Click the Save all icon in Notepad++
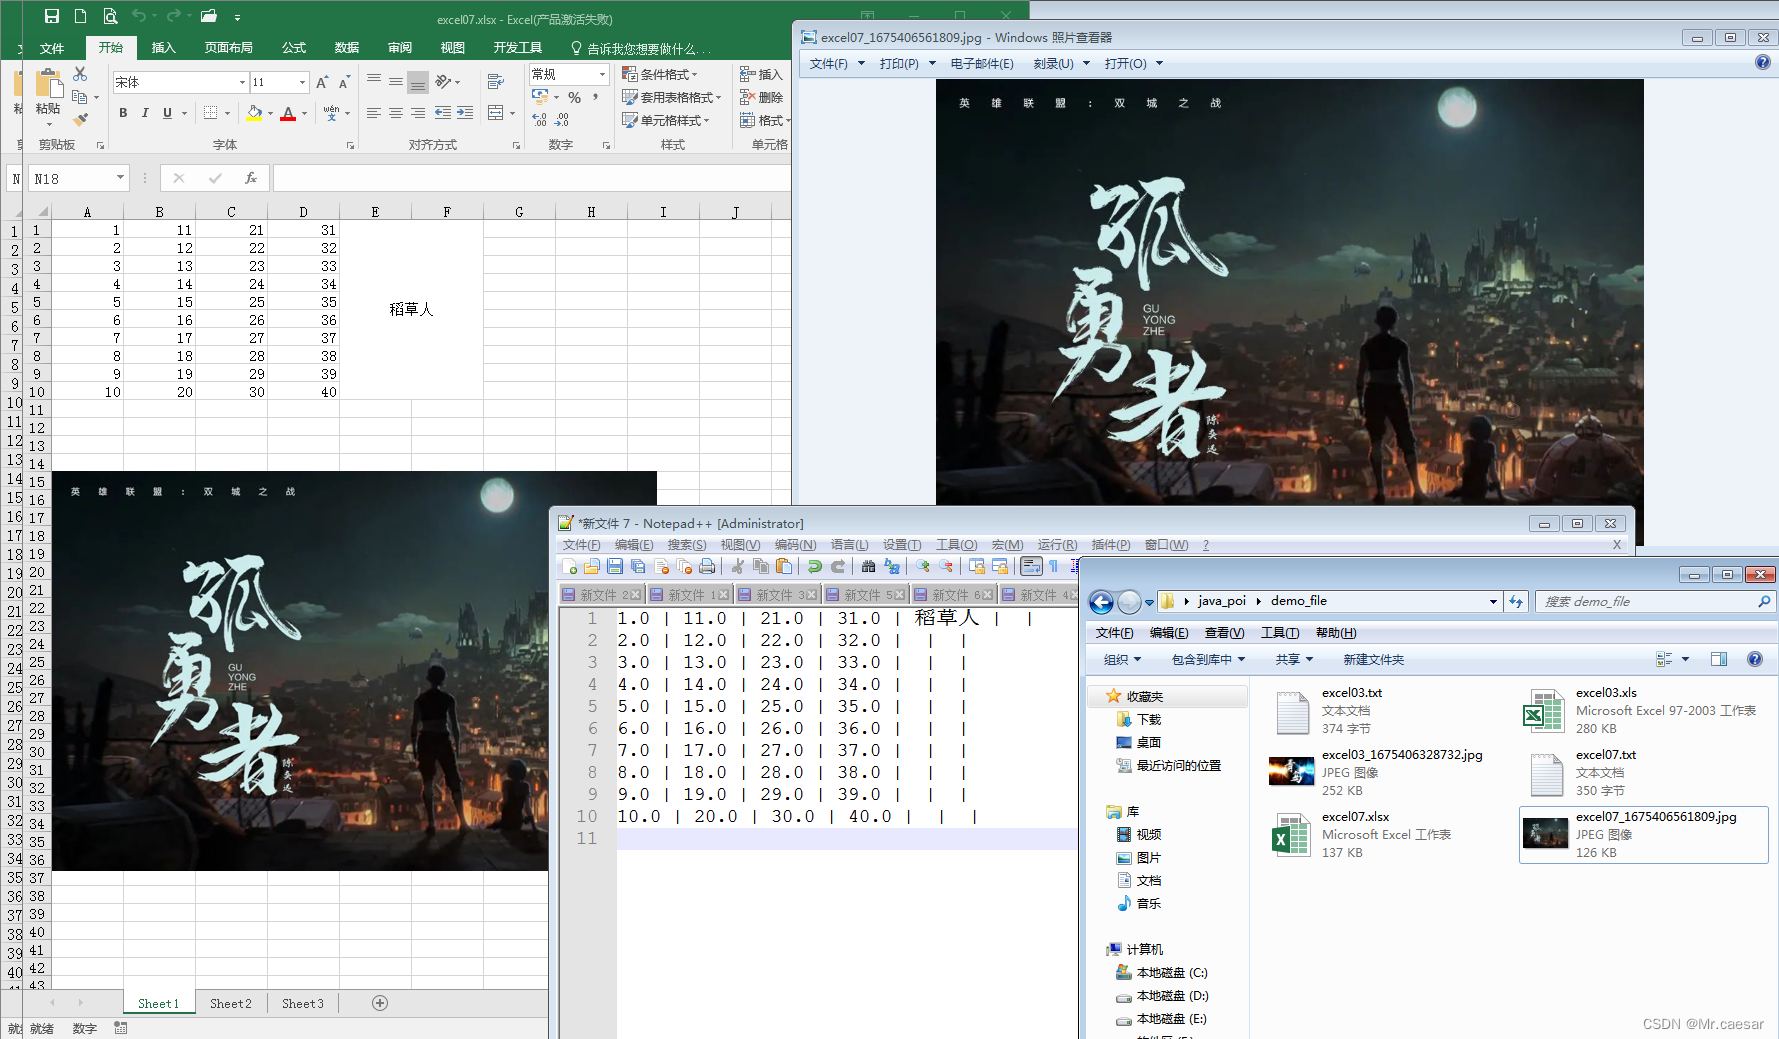1779x1039 pixels. click(x=638, y=567)
